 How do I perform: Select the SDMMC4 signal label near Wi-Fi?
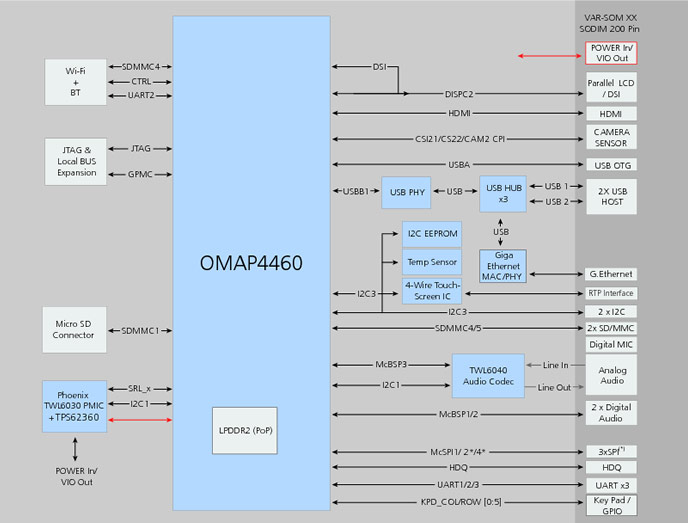[140, 67]
